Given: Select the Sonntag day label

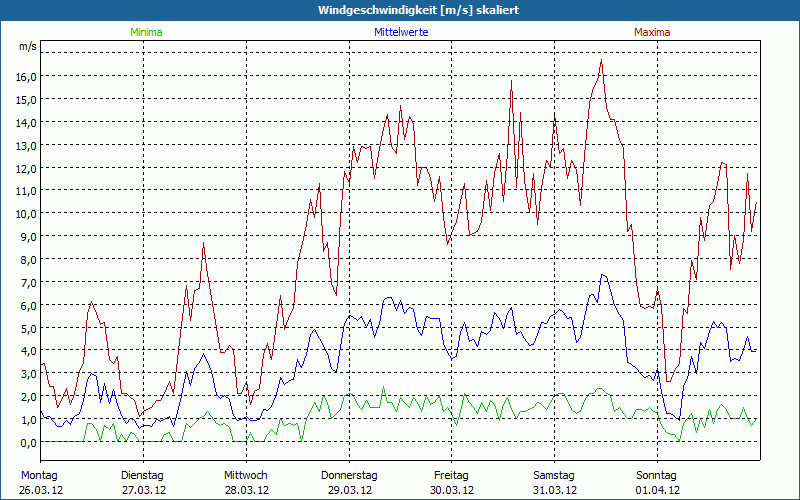Looking at the screenshot, I should (657, 475).
